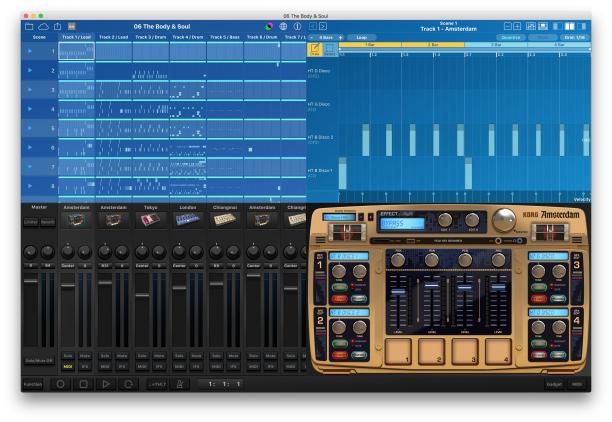Click the zoom in plus icon

tap(517, 26)
